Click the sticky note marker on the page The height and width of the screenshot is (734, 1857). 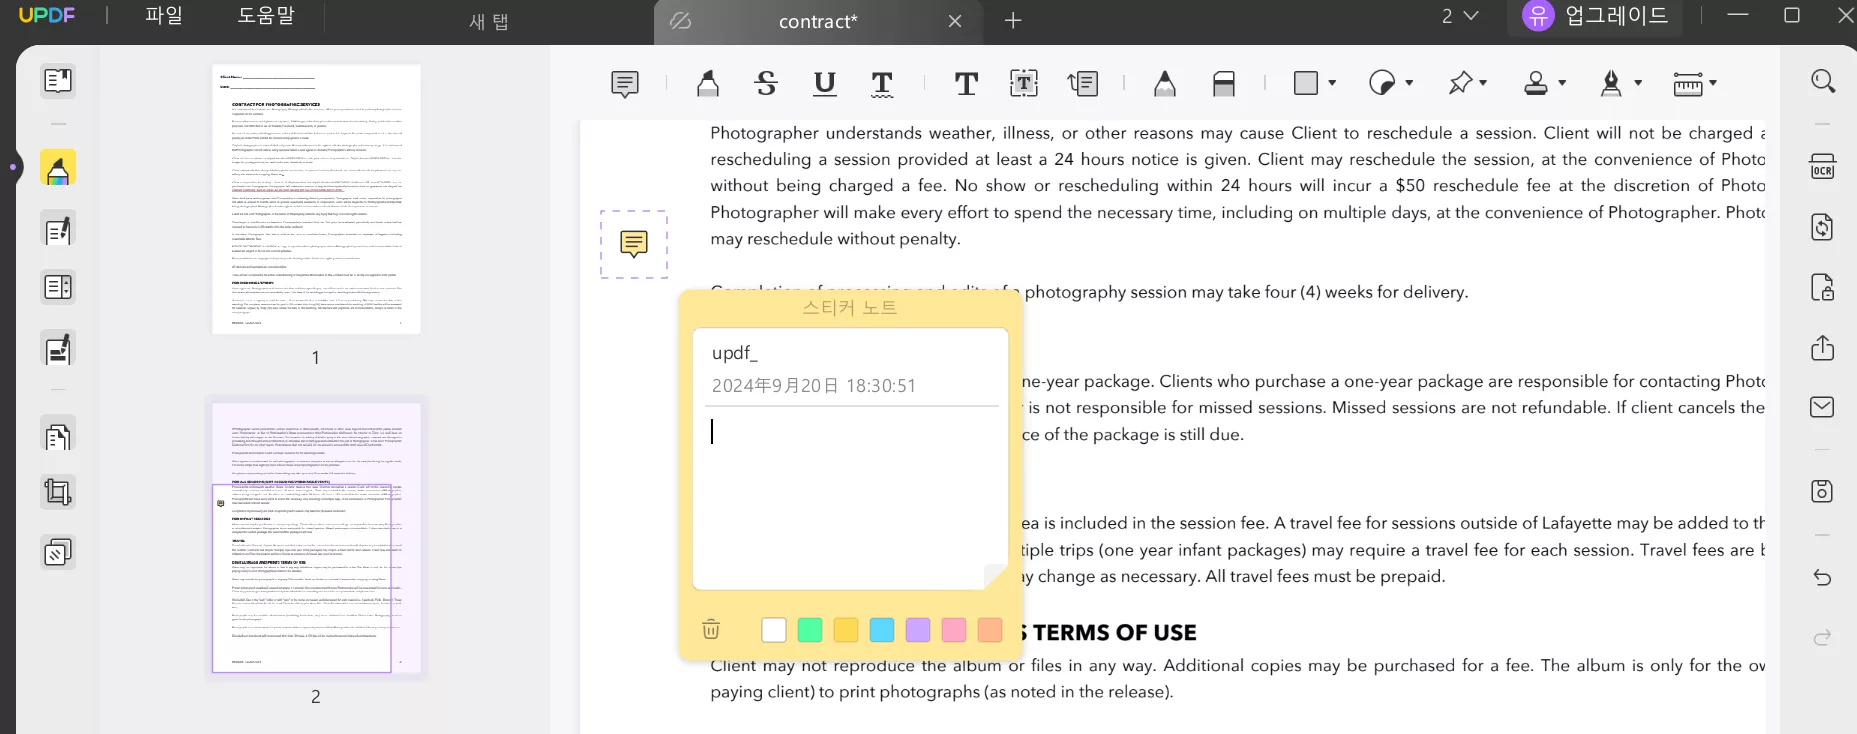[x=634, y=244]
